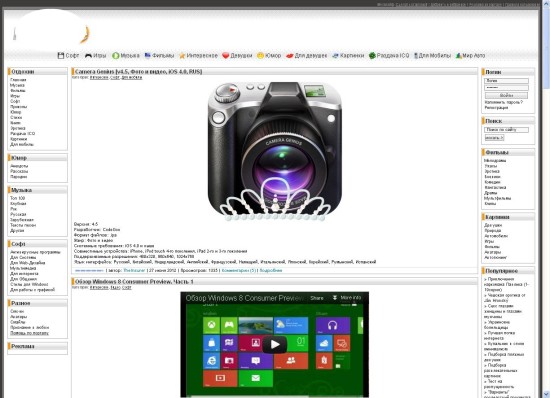Open Мультфильмы in the Фильмы panel
This screenshot has height=398, width=550.
pyautogui.click(x=497, y=198)
